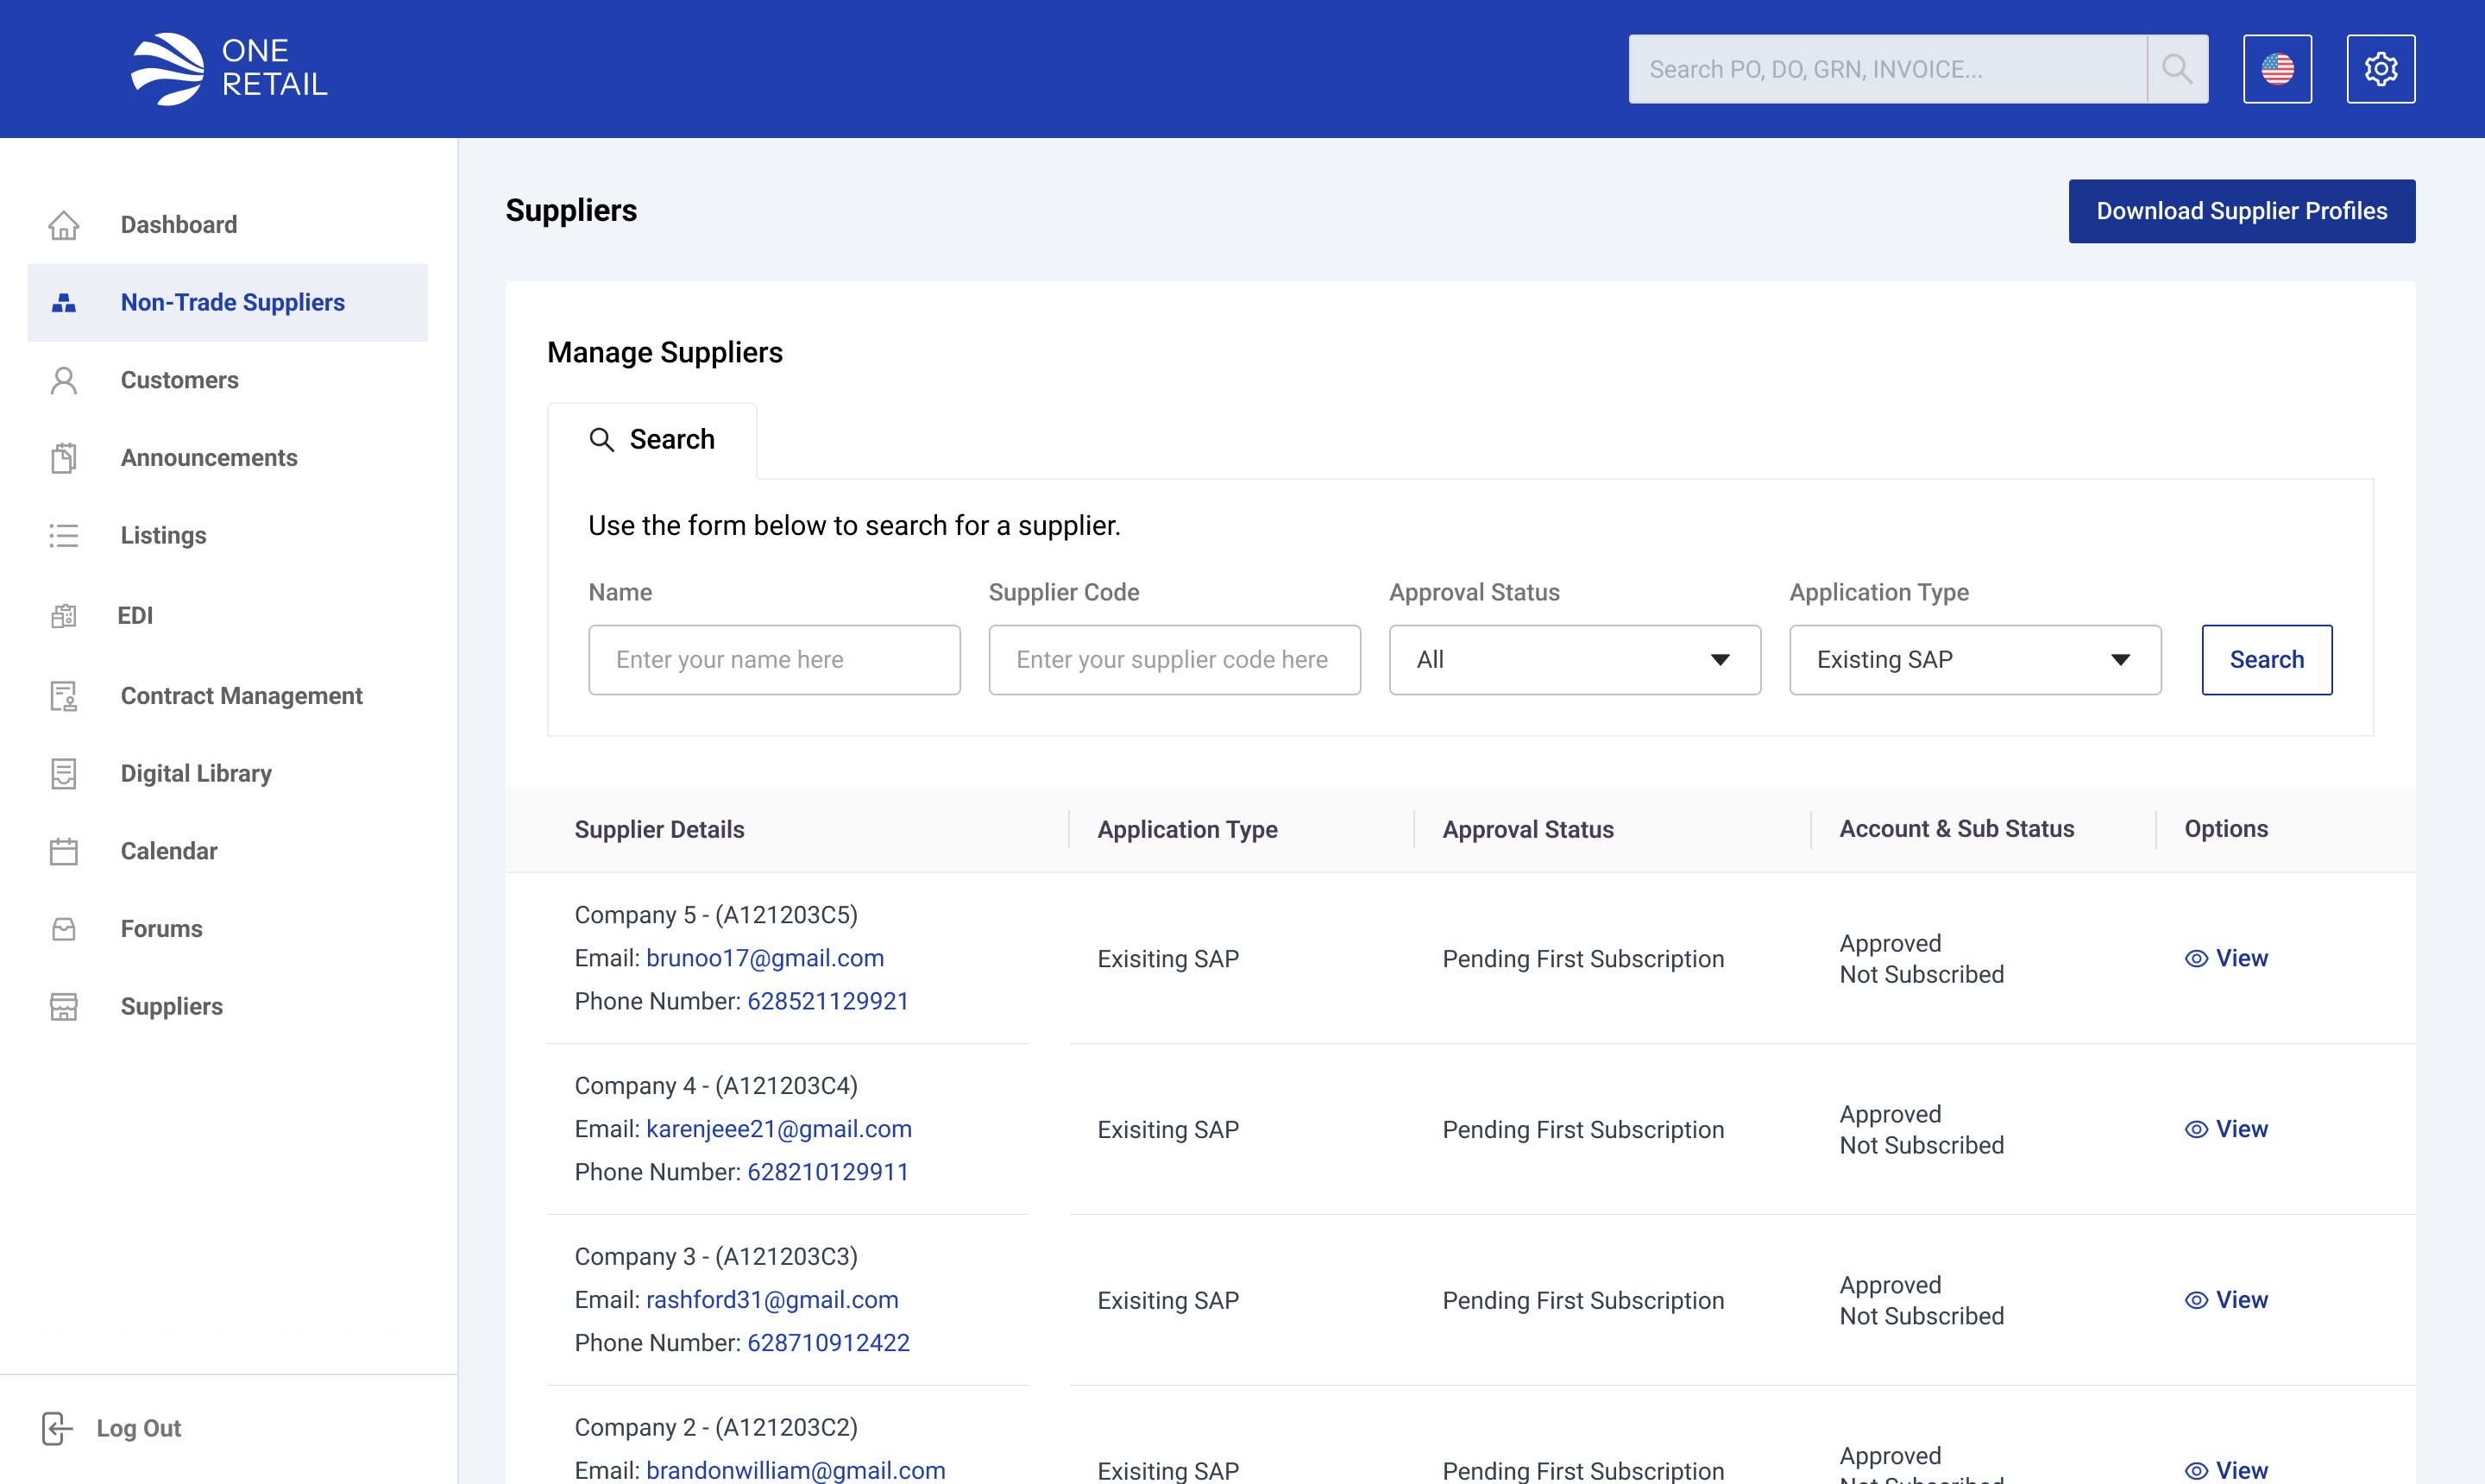Select Non-Trade Suppliers in the sidebar
This screenshot has width=2485, height=1484.
coord(232,302)
